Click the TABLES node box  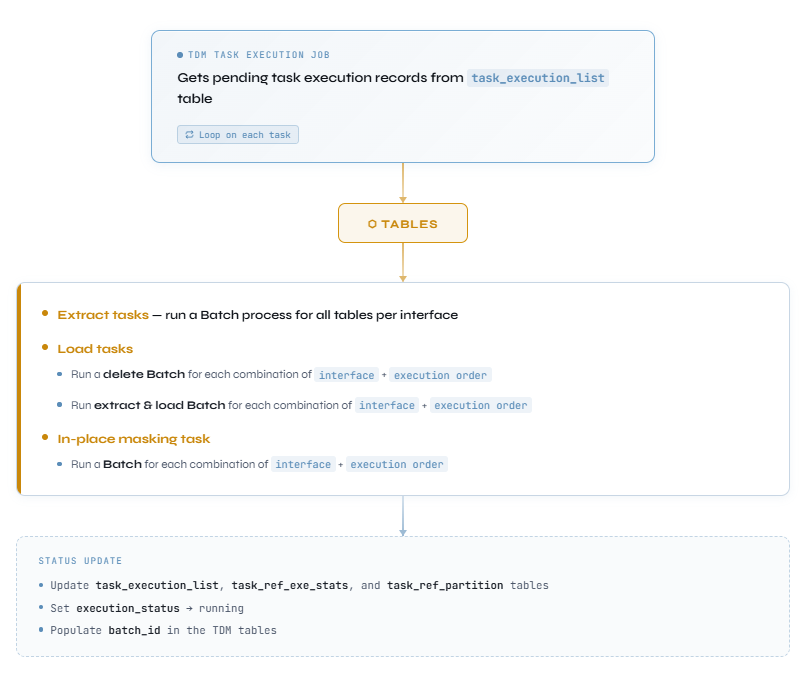403,224
